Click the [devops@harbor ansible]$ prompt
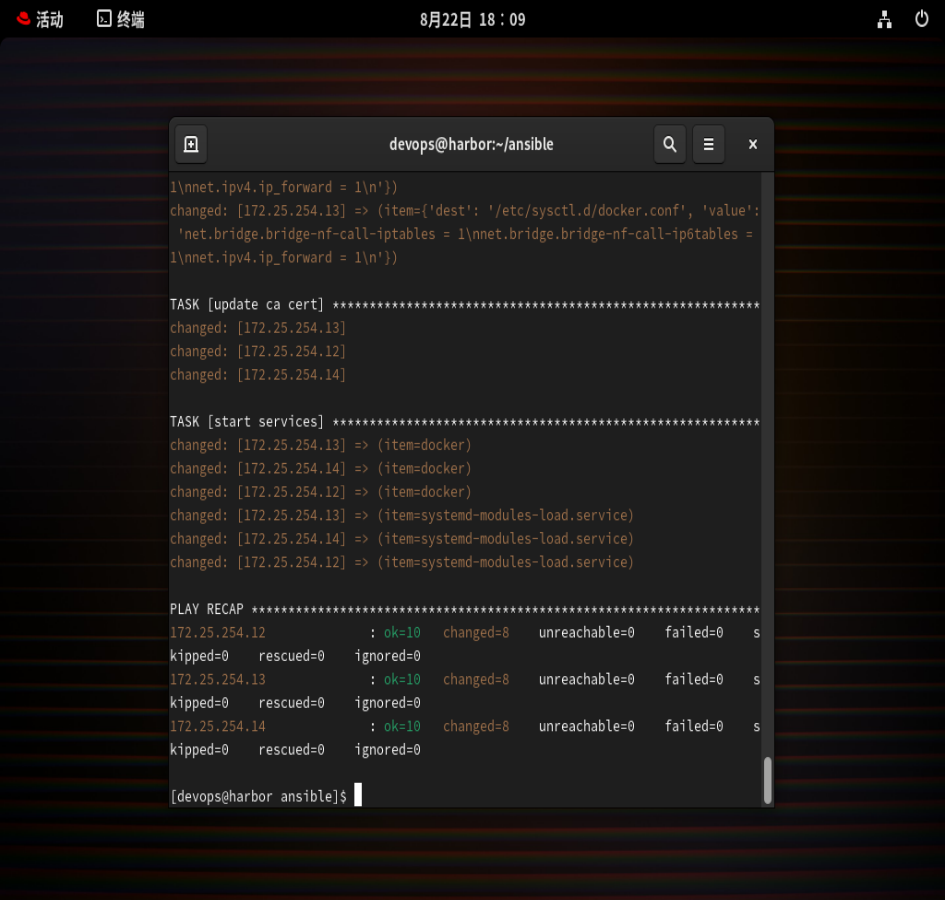The image size is (945, 900). 259,796
